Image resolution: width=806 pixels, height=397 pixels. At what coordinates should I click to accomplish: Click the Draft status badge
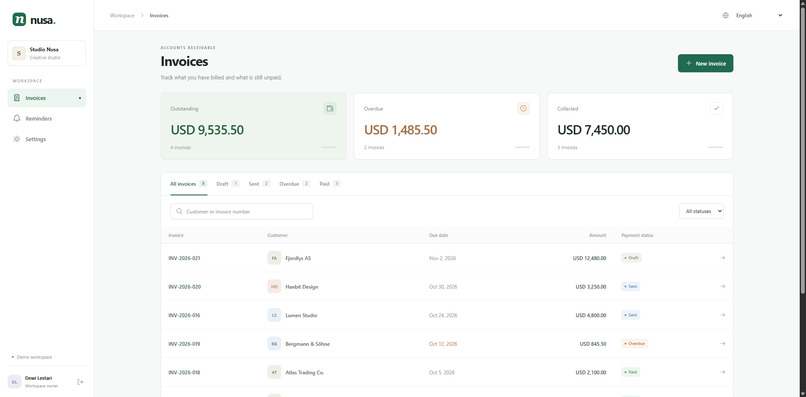(x=631, y=258)
